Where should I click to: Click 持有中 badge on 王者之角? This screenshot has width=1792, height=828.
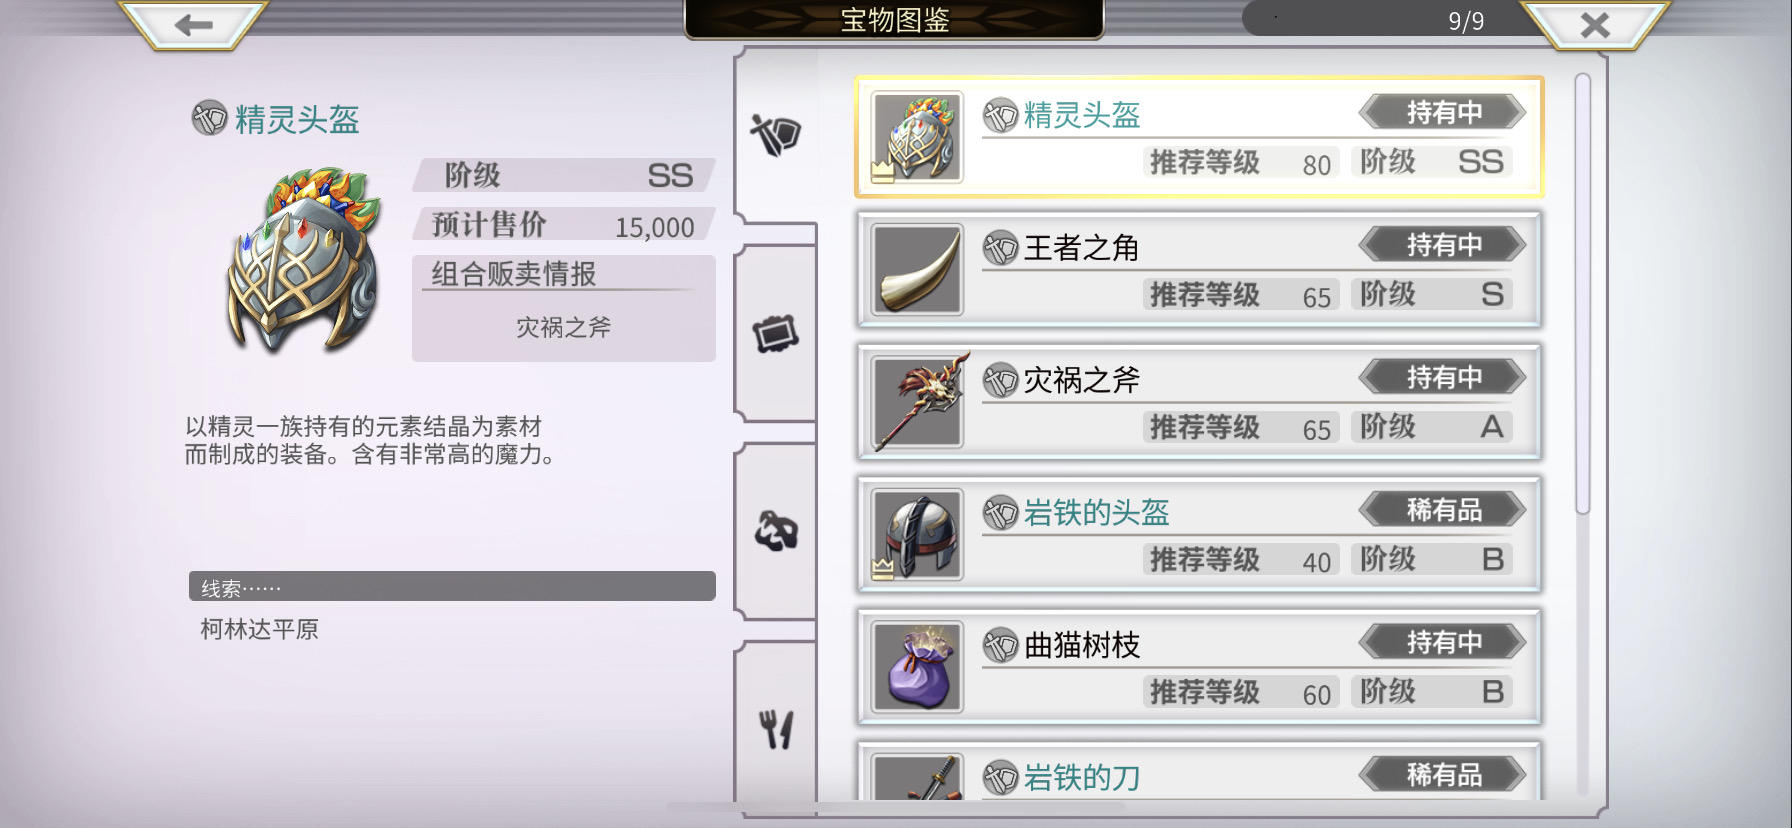point(1442,245)
